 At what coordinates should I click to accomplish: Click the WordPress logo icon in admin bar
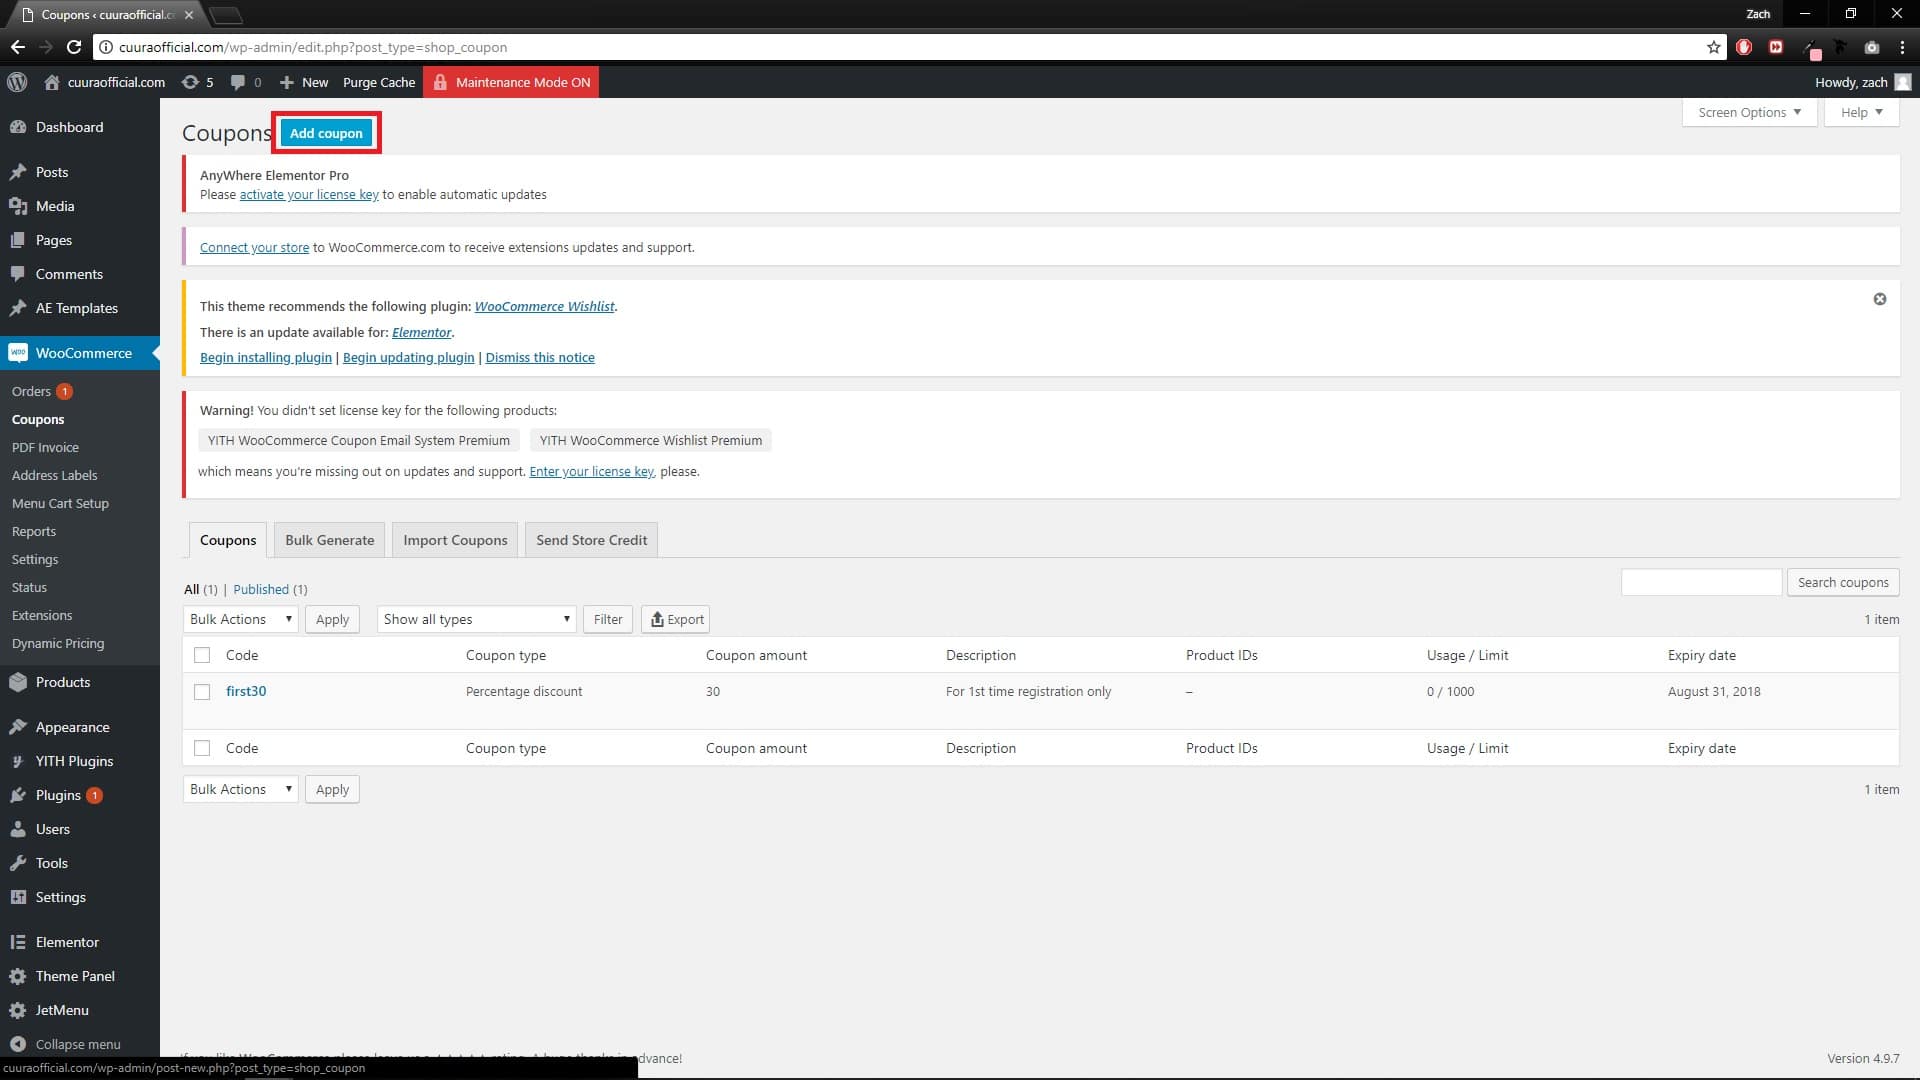(x=17, y=82)
